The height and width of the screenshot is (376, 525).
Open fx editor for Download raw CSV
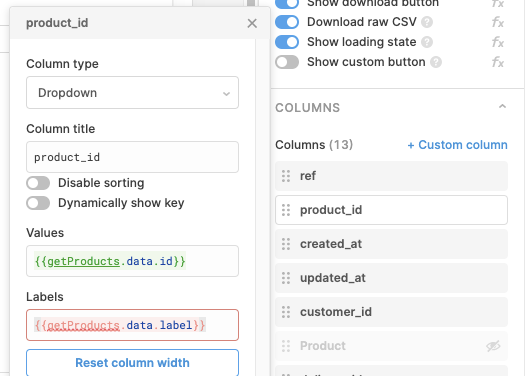coord(498,22)
